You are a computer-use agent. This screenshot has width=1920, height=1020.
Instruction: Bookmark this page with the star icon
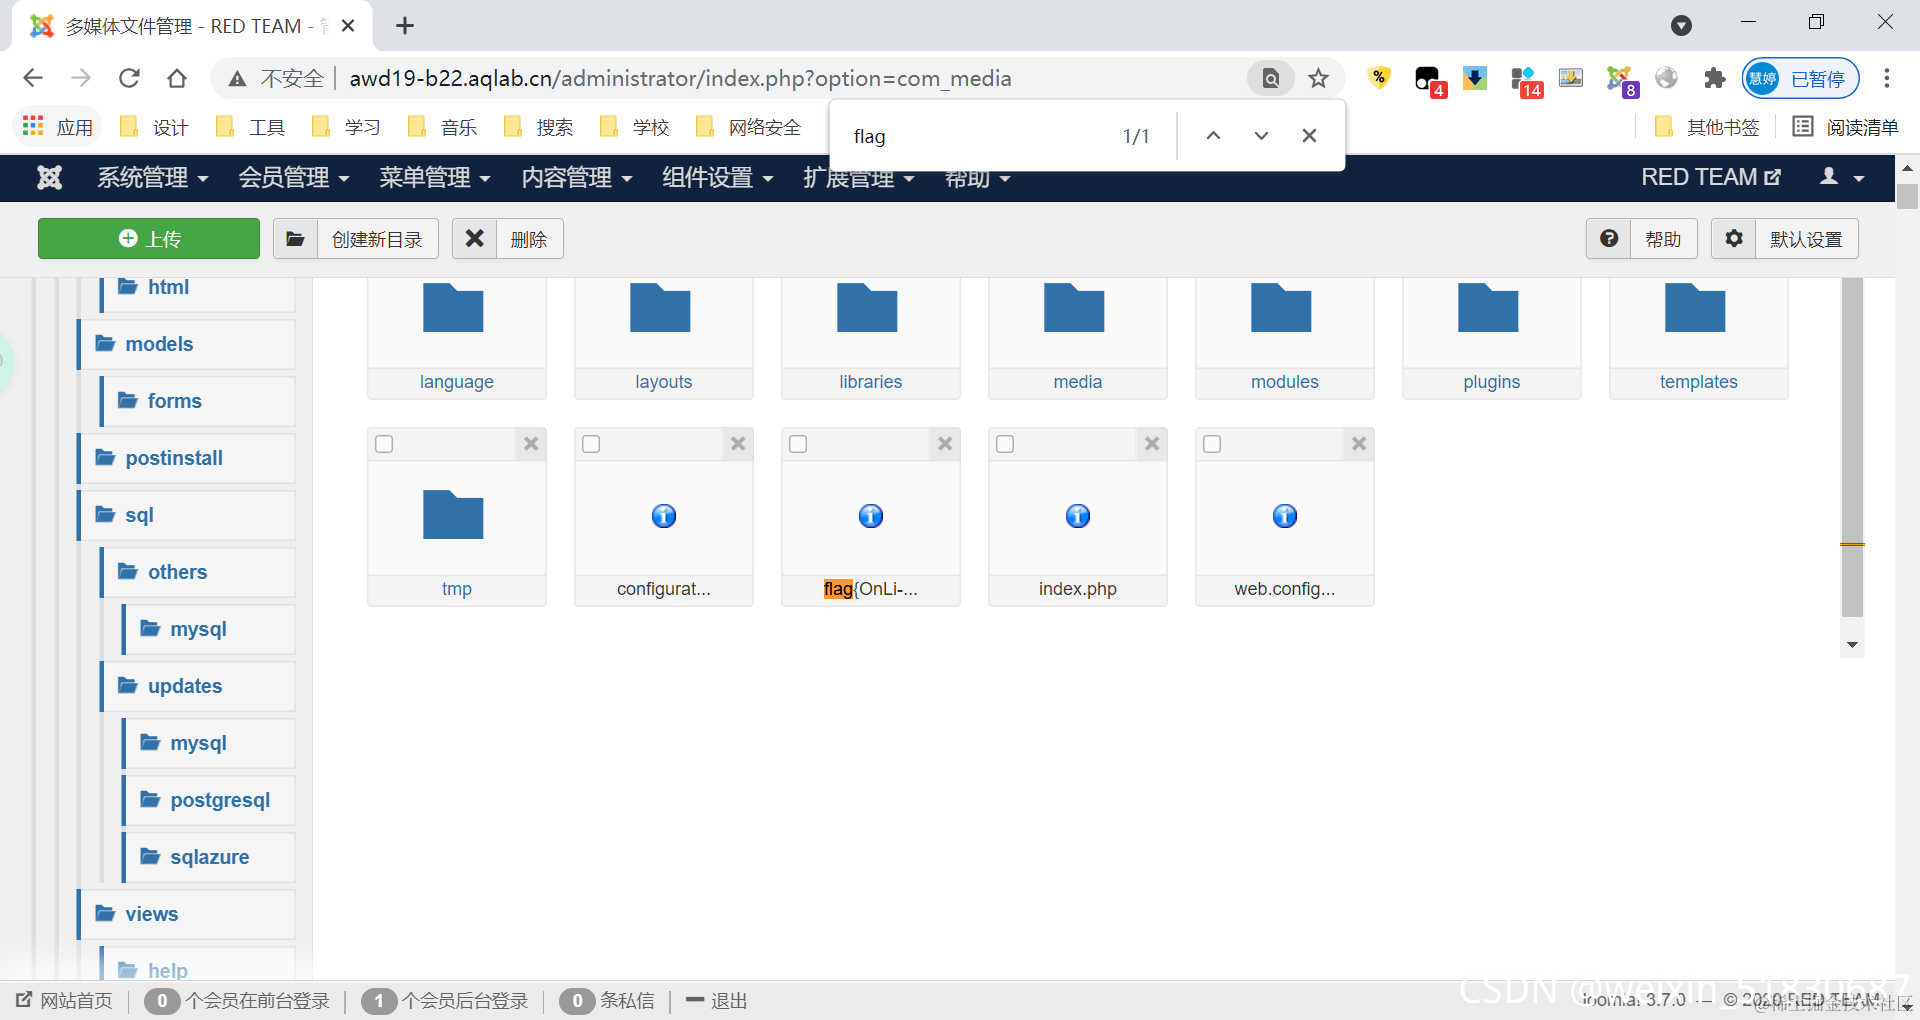(1319, 78)
